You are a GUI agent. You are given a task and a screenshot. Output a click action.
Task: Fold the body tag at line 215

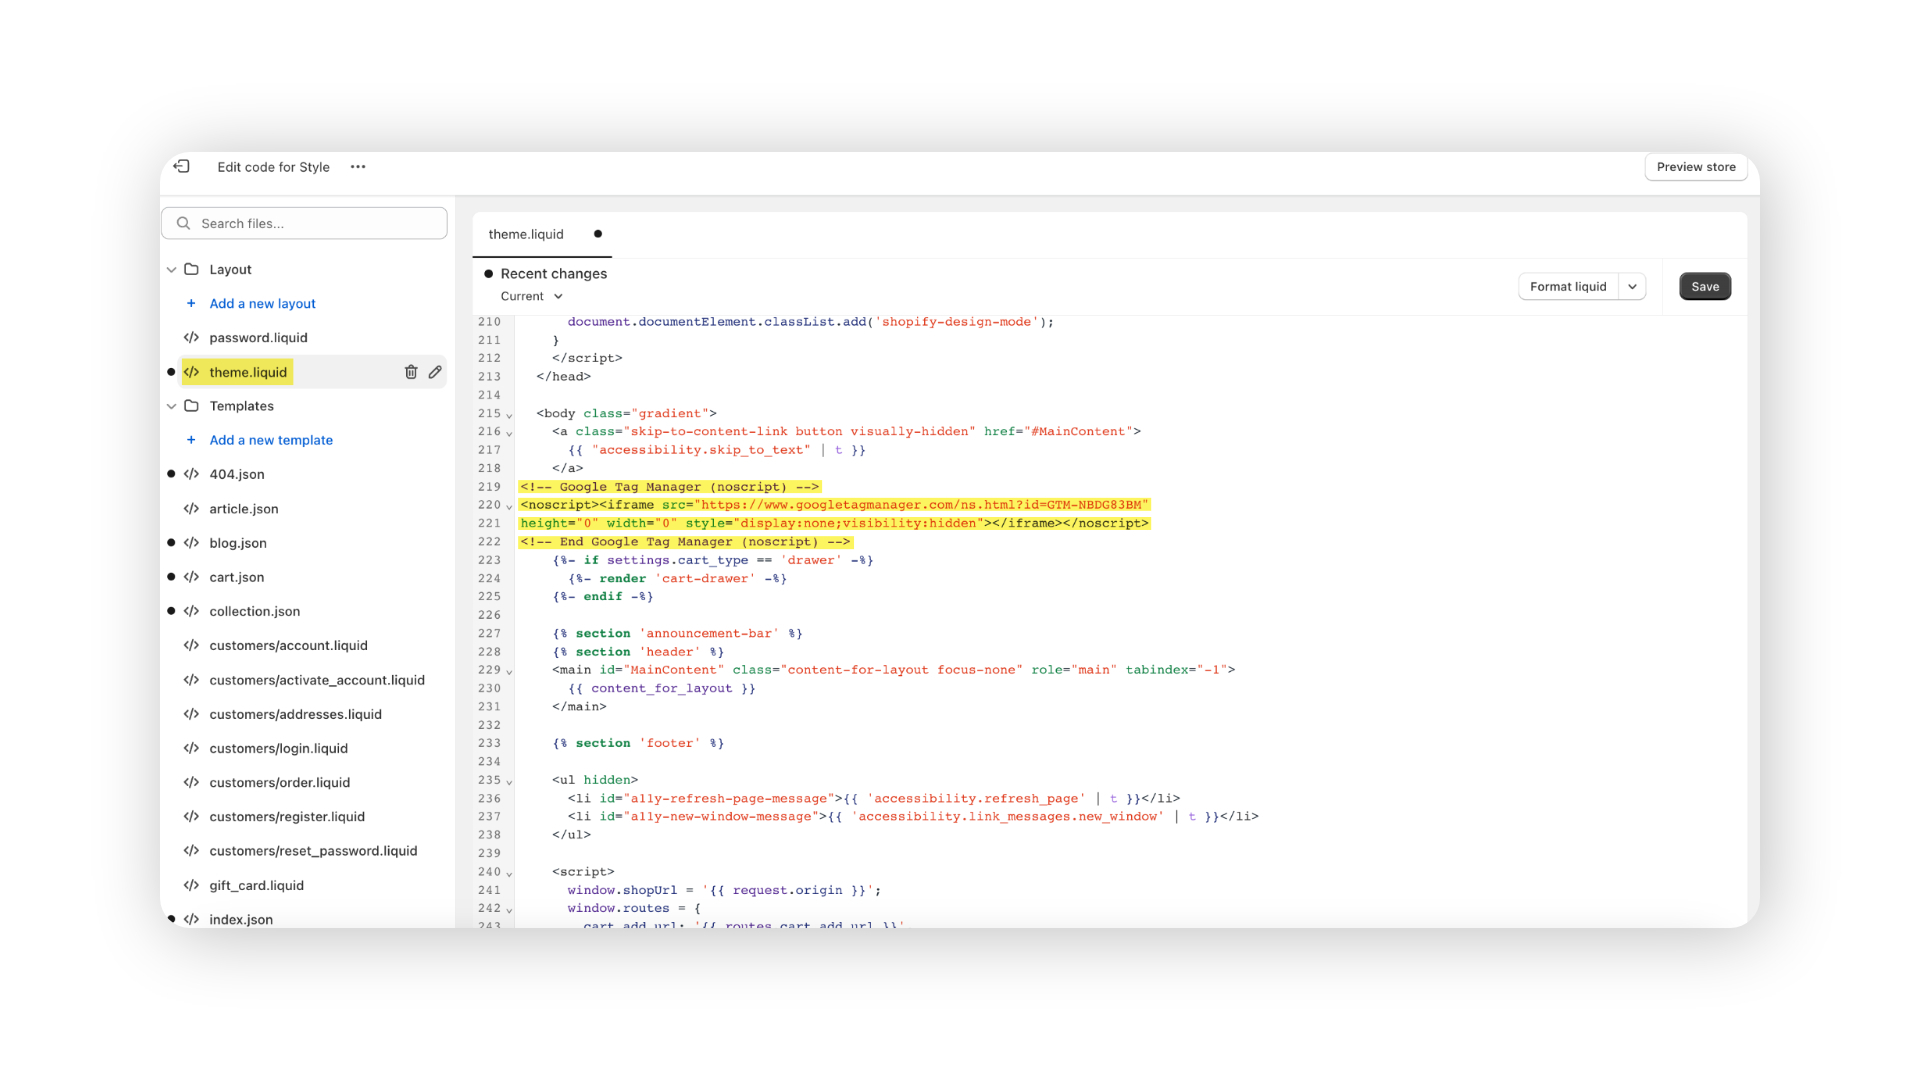pyautogui.click(x=509, y=415)
